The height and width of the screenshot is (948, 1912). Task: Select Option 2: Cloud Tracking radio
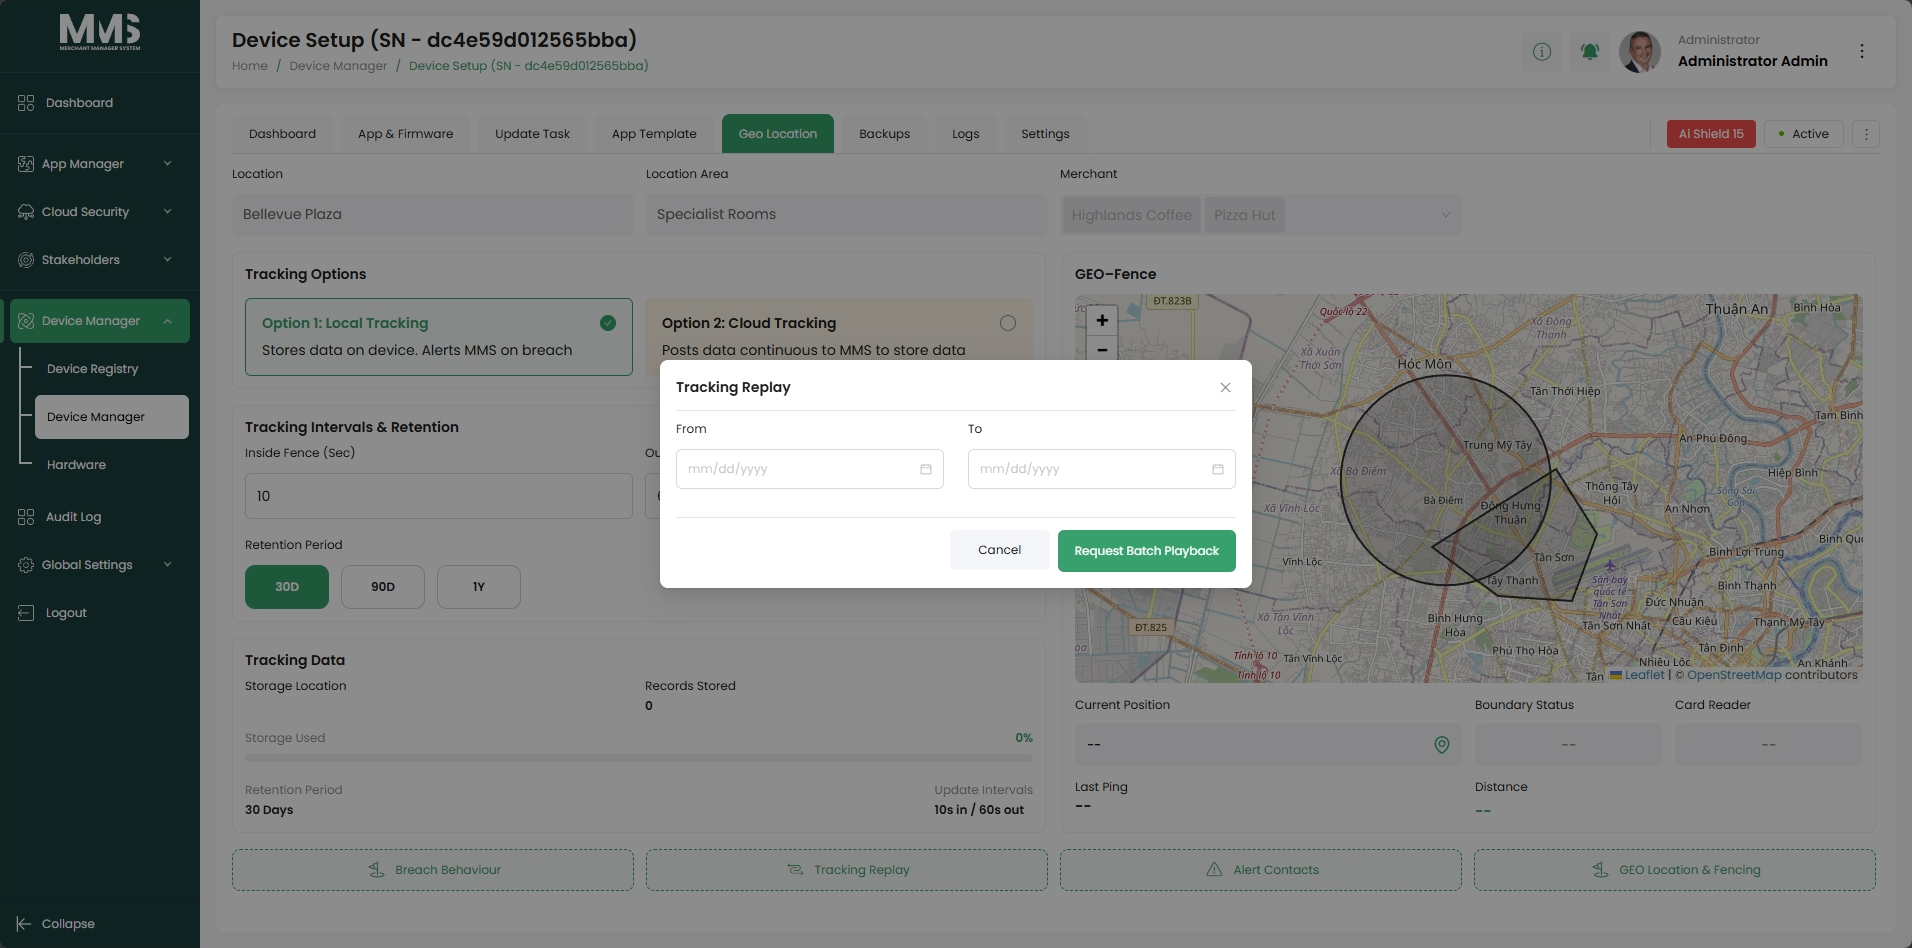point(1008,323)
